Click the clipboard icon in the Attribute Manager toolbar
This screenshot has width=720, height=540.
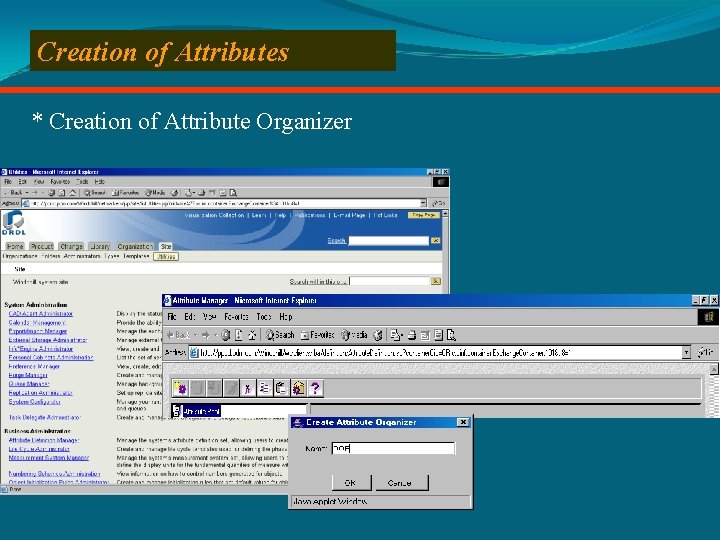click(x=281, y=388)
